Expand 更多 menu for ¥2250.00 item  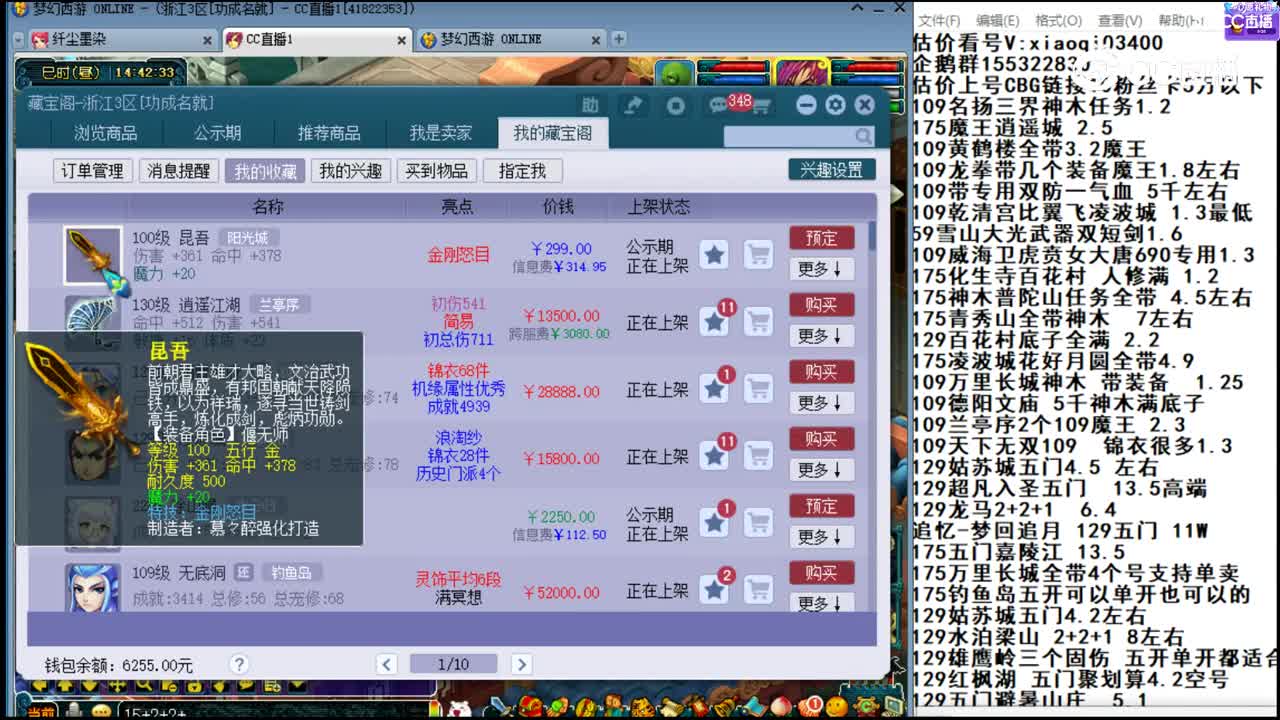821,537
